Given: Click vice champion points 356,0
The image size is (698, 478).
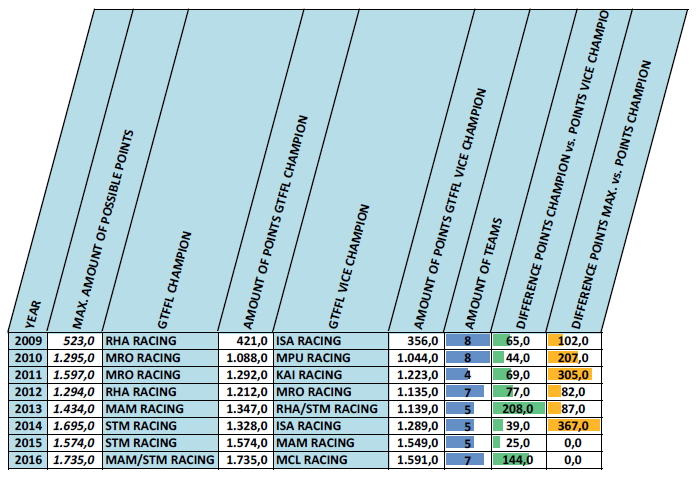Looking at the screenshot, I should pos(417,341).
